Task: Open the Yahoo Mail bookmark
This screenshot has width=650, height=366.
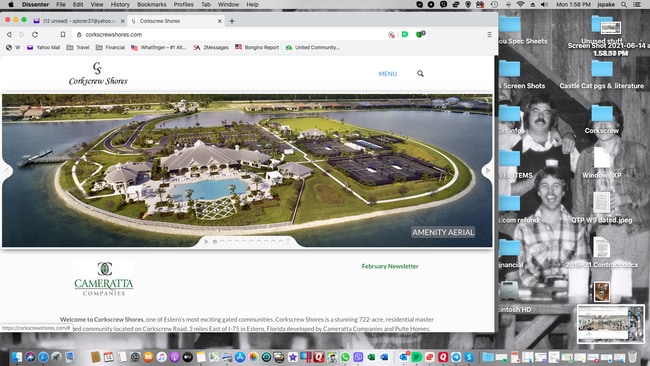Action: (44, 47)
